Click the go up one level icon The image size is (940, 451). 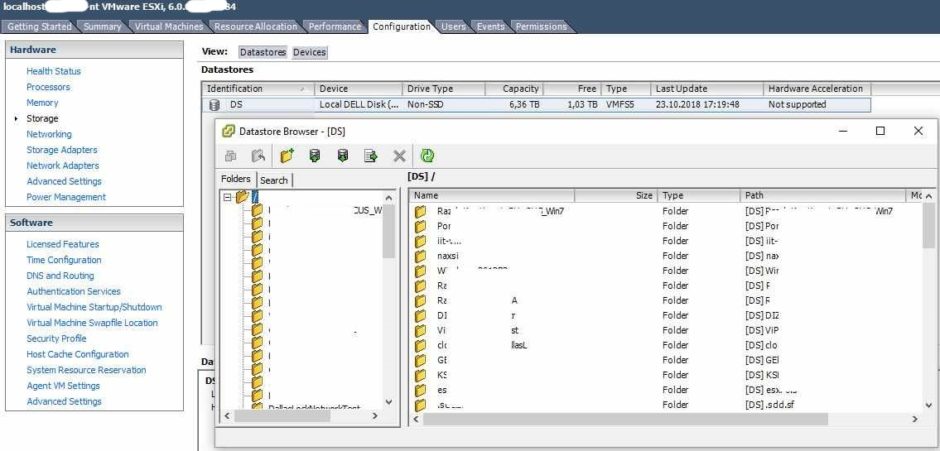(258, 156)
